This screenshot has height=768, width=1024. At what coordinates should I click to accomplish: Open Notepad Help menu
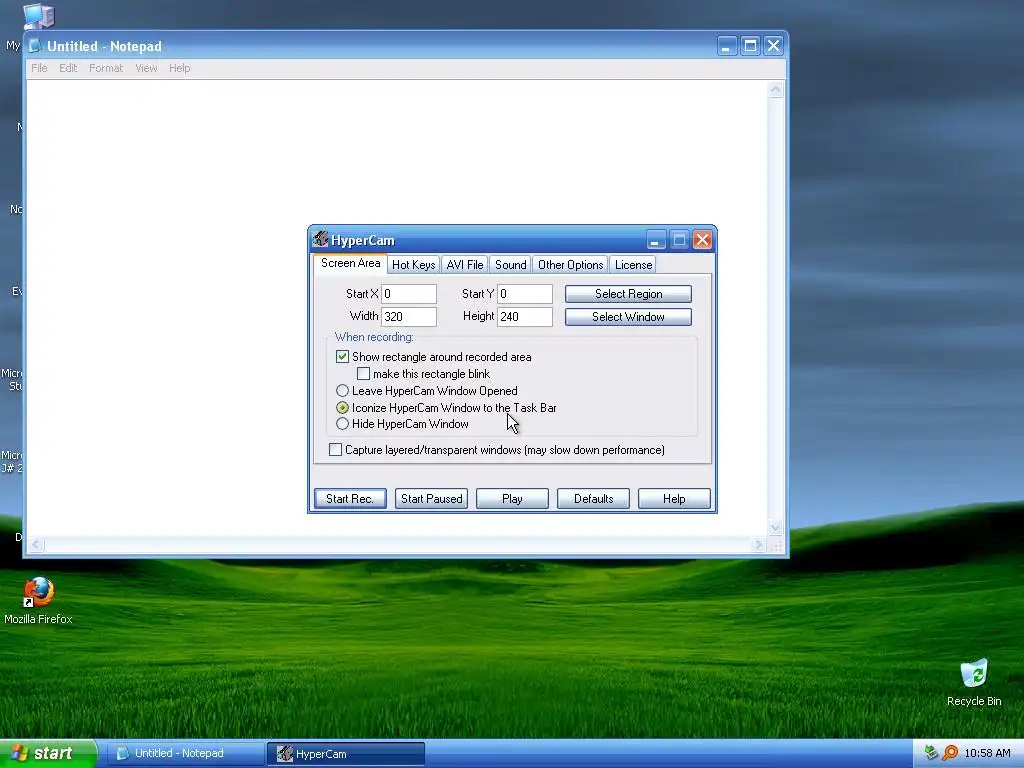tap(180, 68)
